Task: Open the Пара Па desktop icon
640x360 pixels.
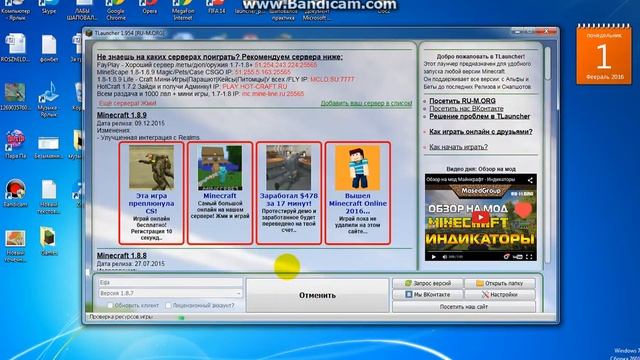Action: [x=16, y=144]
